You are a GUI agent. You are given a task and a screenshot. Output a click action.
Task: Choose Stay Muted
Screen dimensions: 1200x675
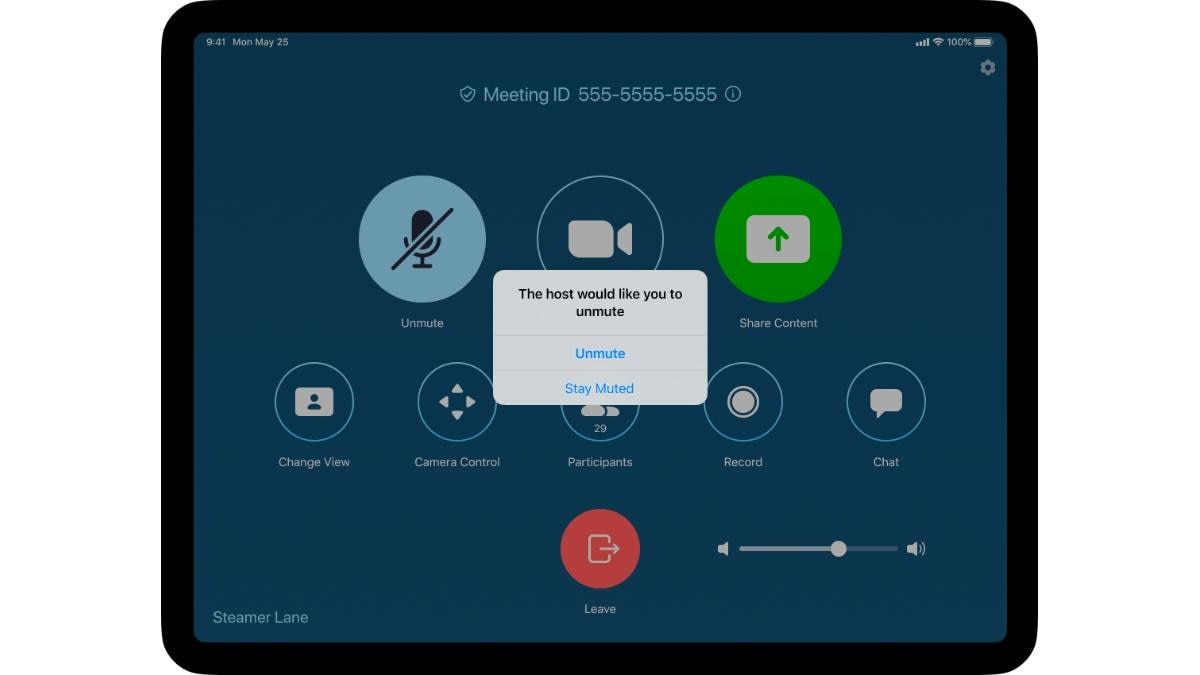click(x=600, y=388)
